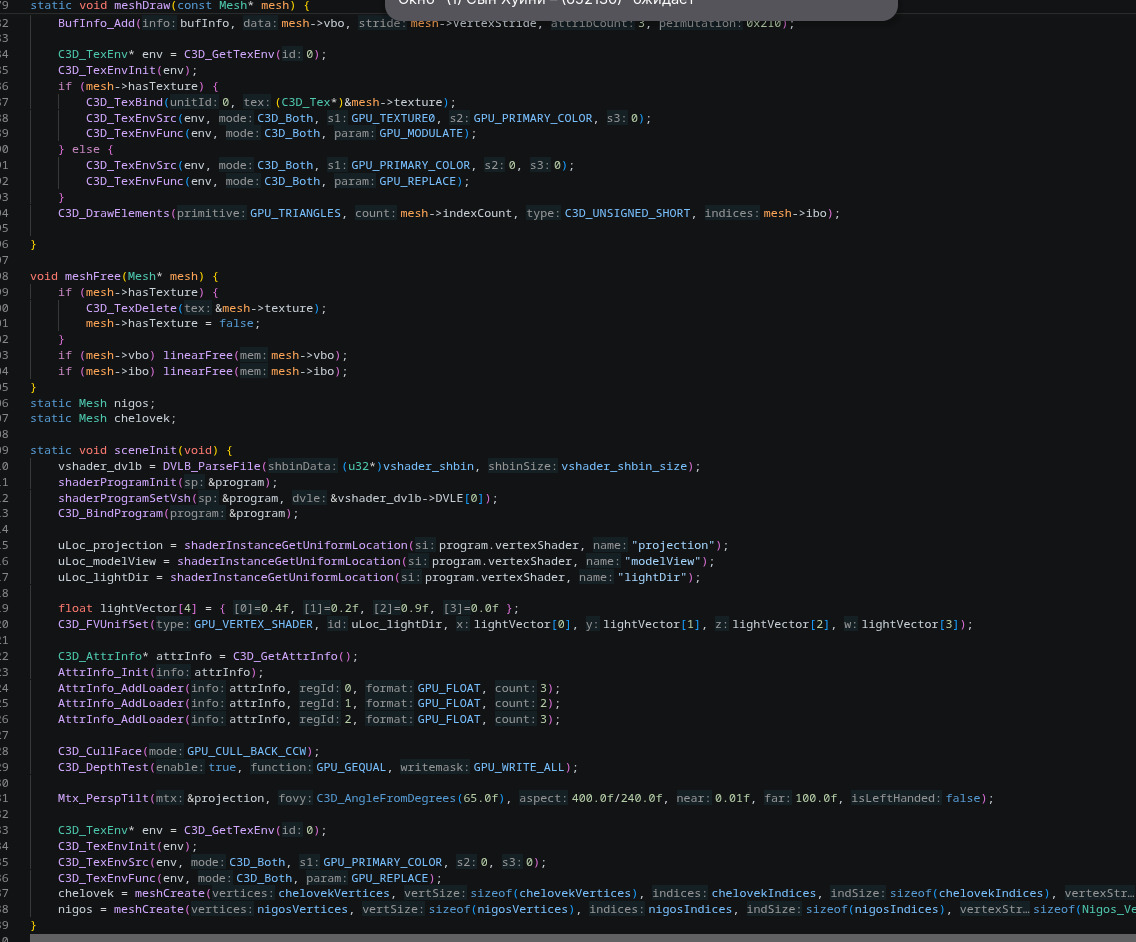Viewport: 1136px width, 942px height.
Task: Click AttrInfo_AddLoader on the regId 0 line
Action: pyautogui.click(x=121, y=688)
